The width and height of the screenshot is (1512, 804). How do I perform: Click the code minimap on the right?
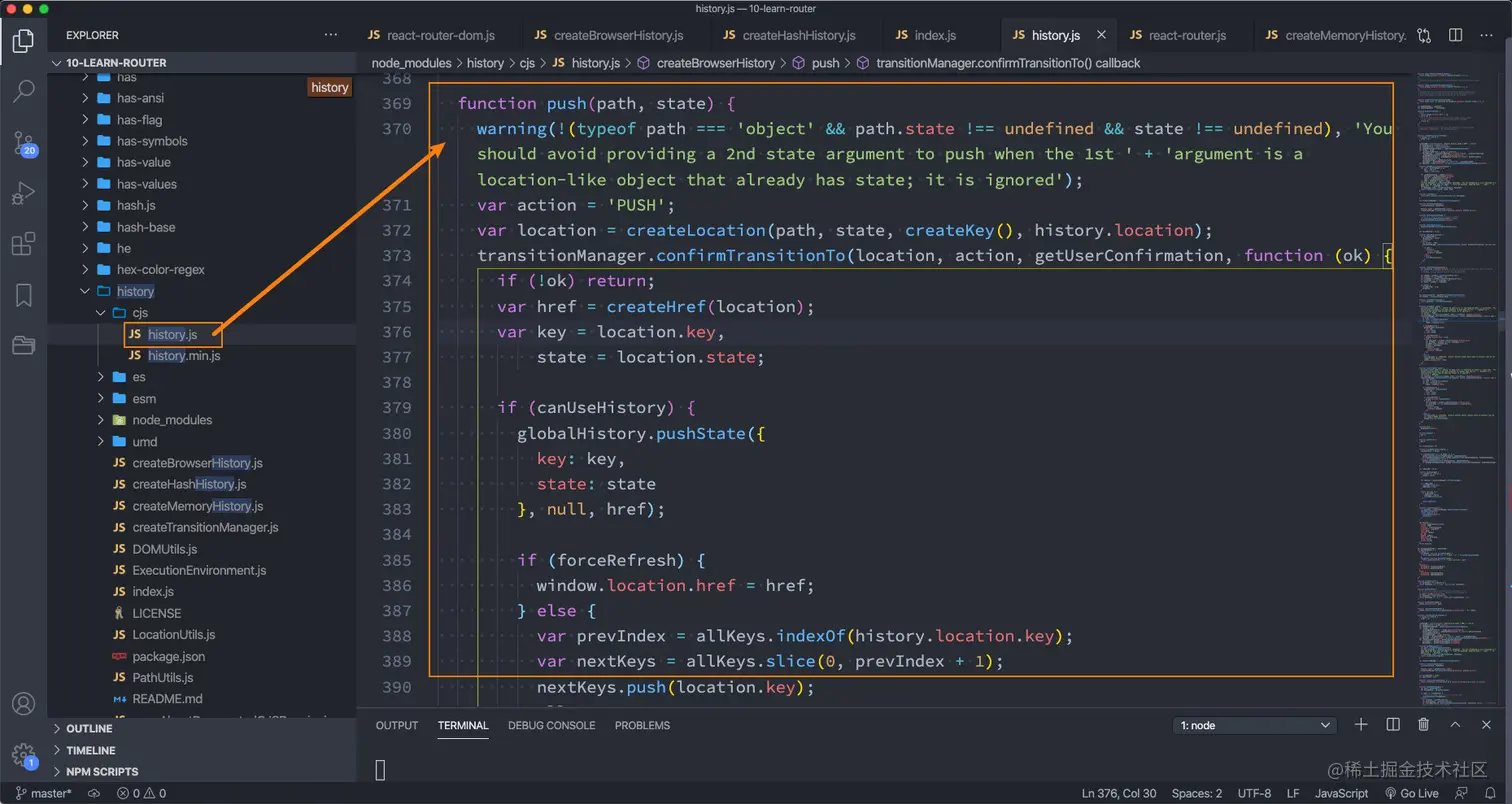1458,390
